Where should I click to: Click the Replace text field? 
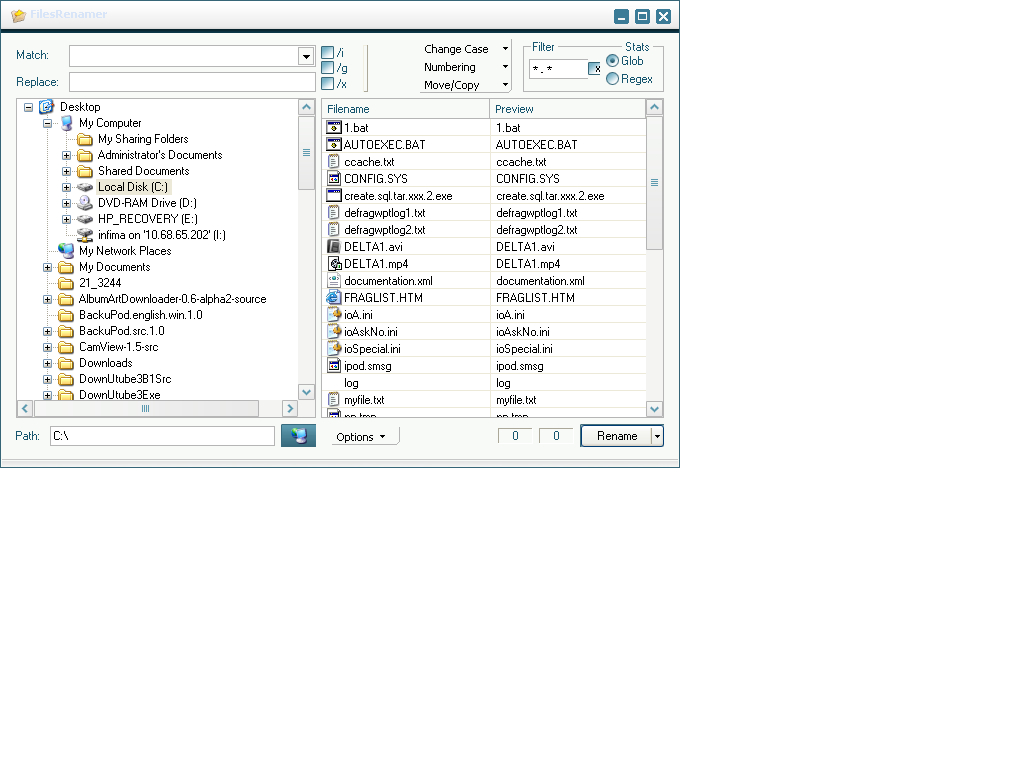[192, 82]
